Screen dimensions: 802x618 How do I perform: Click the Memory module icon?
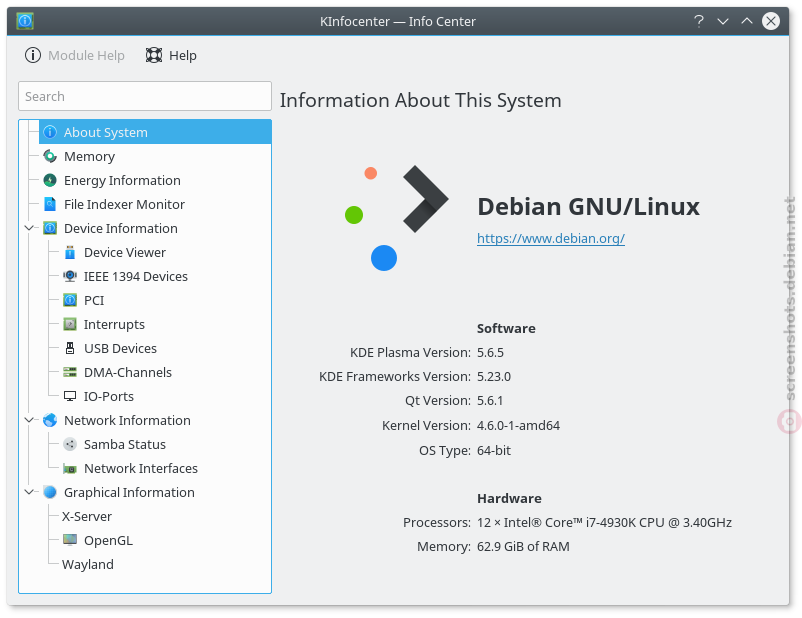[x=50, y=156]
